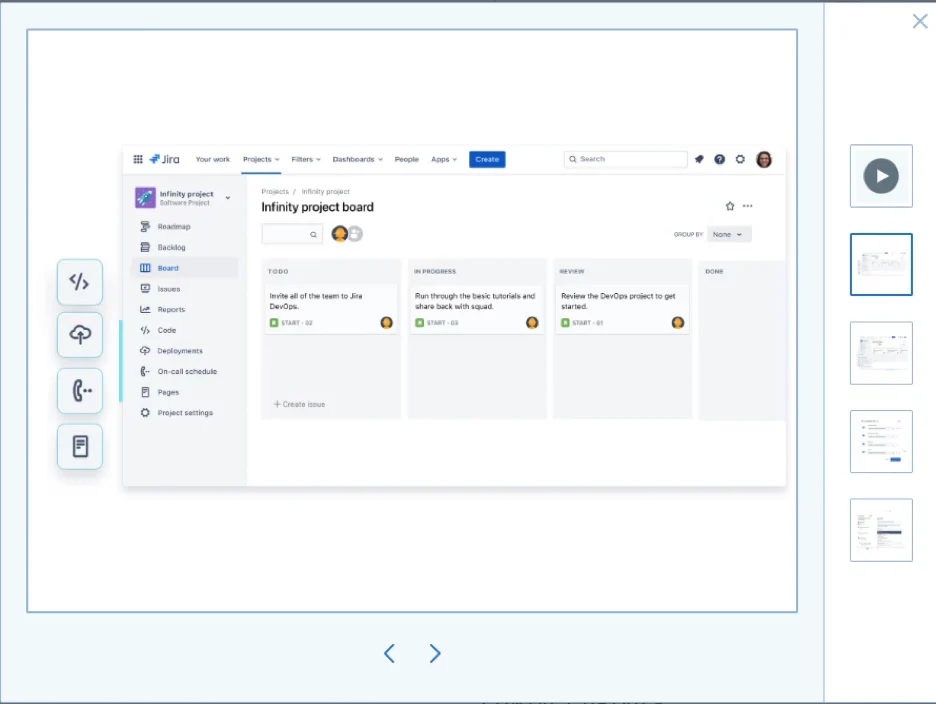Click the Jira top Search field
The width and height of the screenshot is (936, 704).
[x=626, y=159]
